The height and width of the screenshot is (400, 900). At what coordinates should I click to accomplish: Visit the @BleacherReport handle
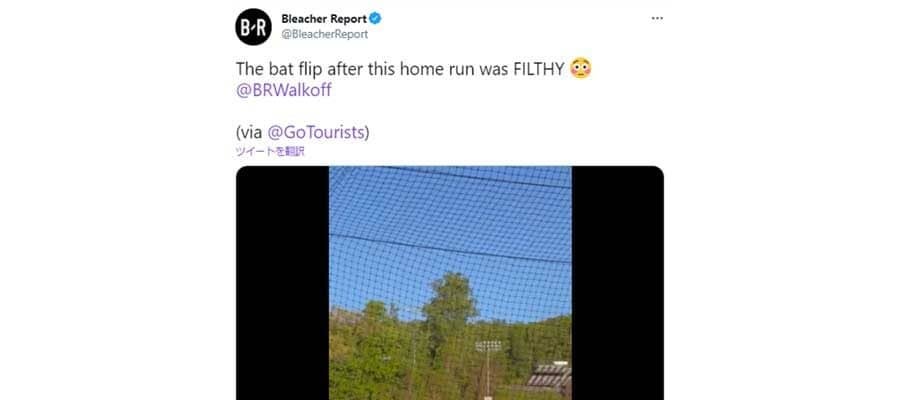pyautogui.click(x=324, y=34)
